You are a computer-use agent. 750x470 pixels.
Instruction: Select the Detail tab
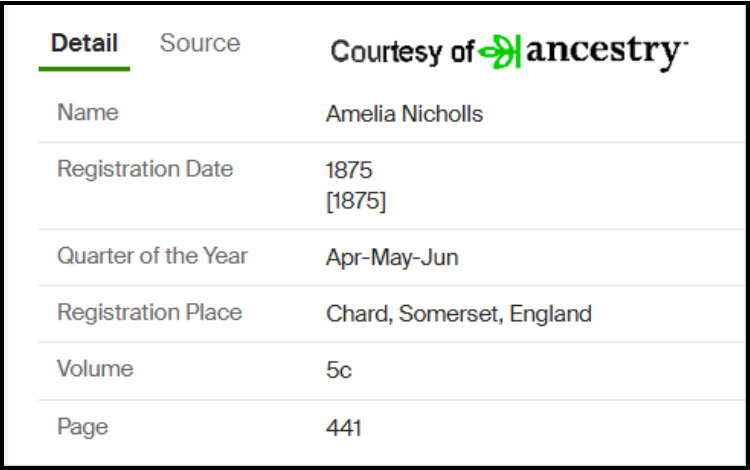84,43
